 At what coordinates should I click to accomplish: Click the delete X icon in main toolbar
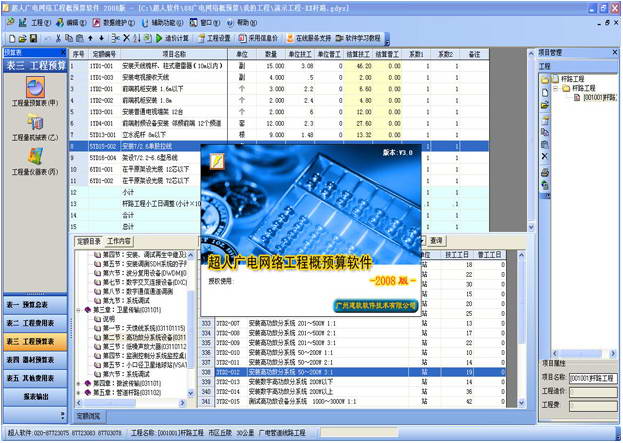pos(126,39)
